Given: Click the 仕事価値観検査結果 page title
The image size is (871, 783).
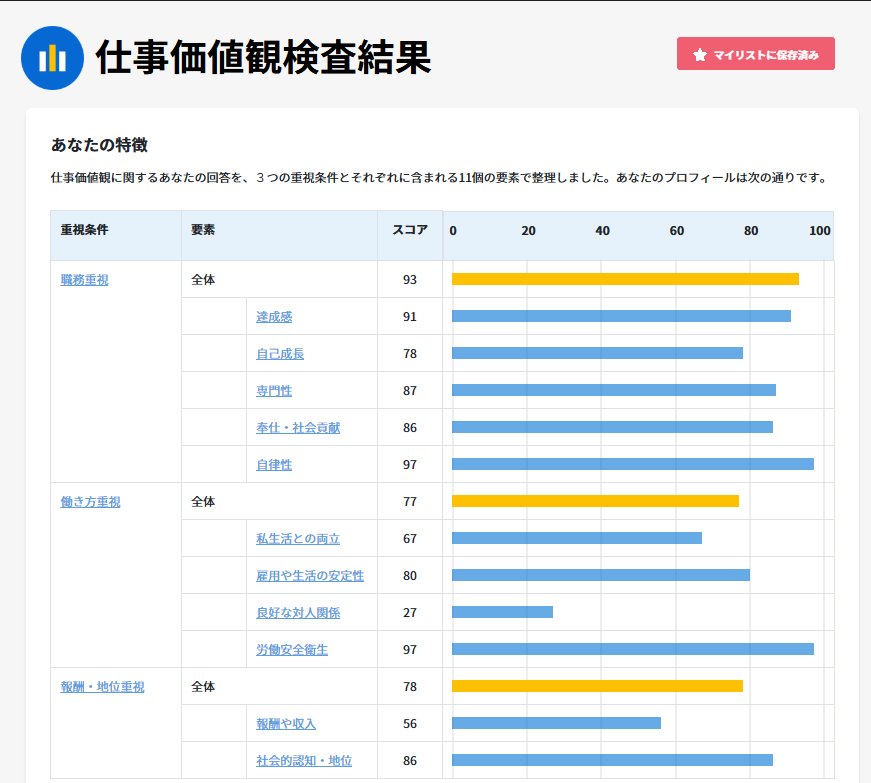Looking at the screenshot, I should pyautogui.click(x=263, y=57).
